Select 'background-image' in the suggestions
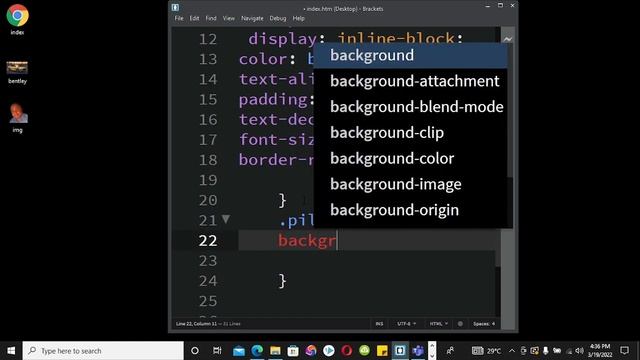The width and height of the screenshot is (640, 360). (411, 184)
